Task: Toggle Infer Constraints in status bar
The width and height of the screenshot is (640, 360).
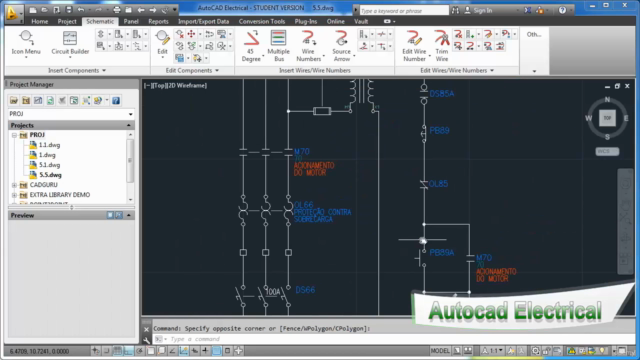Action: click(x=96, y=351)
